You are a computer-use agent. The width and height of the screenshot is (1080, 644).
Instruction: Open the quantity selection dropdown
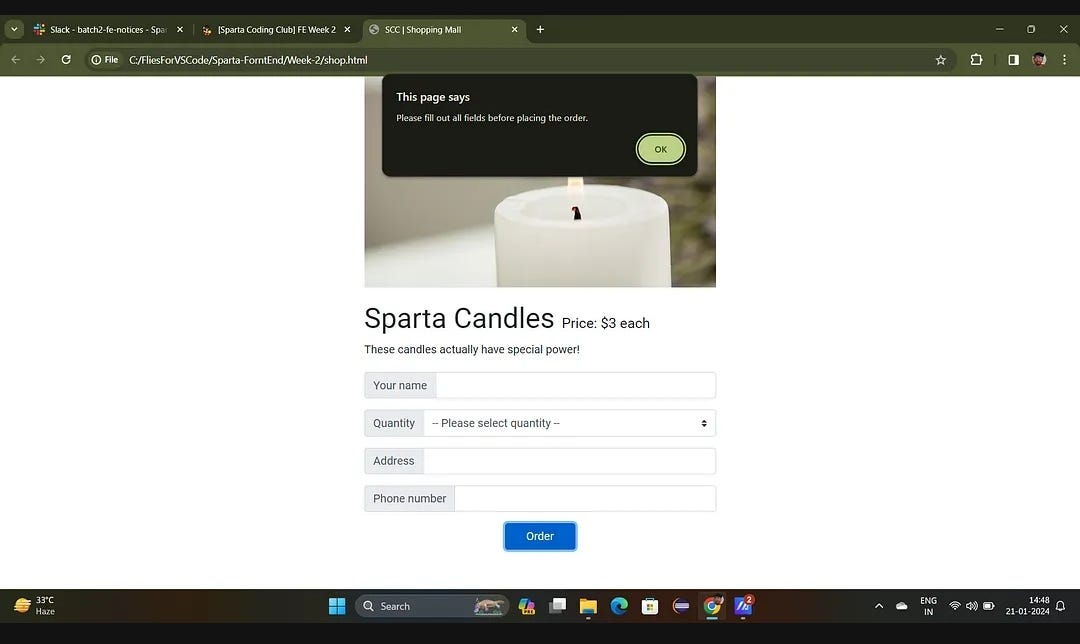pos(570,422)
